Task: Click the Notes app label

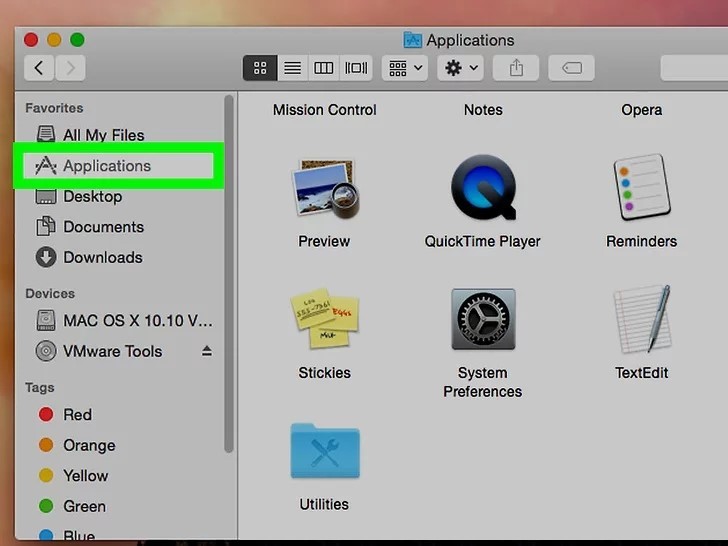Action: 483,110
